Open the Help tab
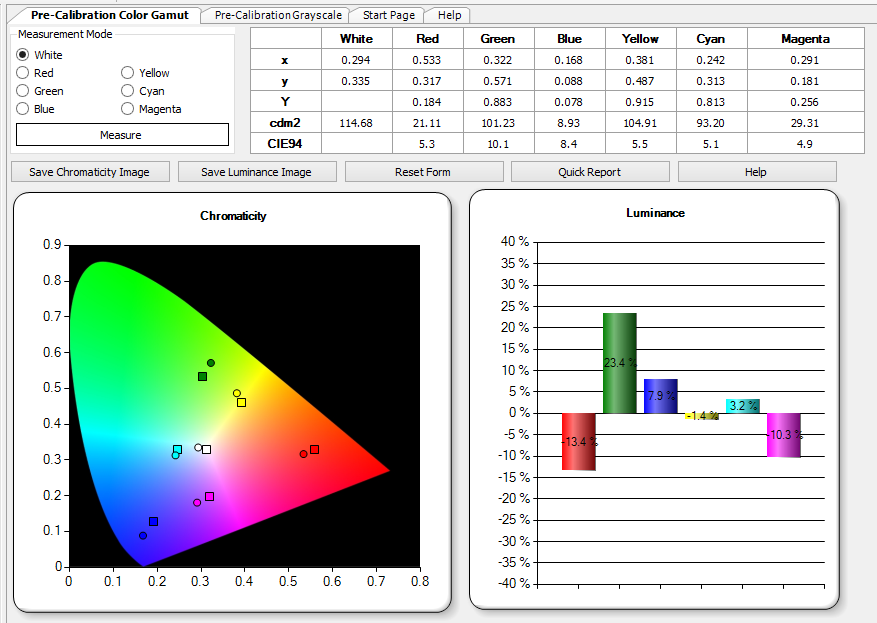877x623 pixels. [x=449, y=15]
